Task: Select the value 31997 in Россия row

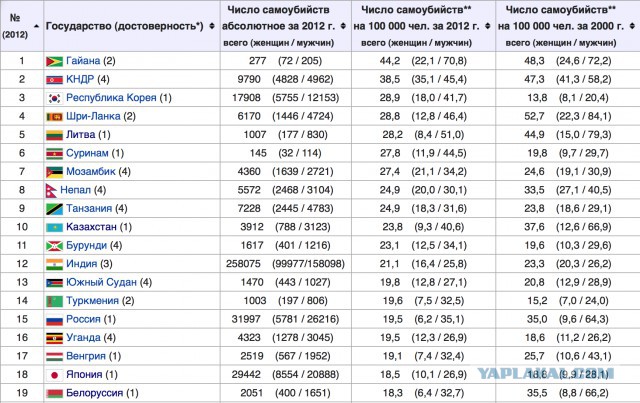Action: point(246,319)
